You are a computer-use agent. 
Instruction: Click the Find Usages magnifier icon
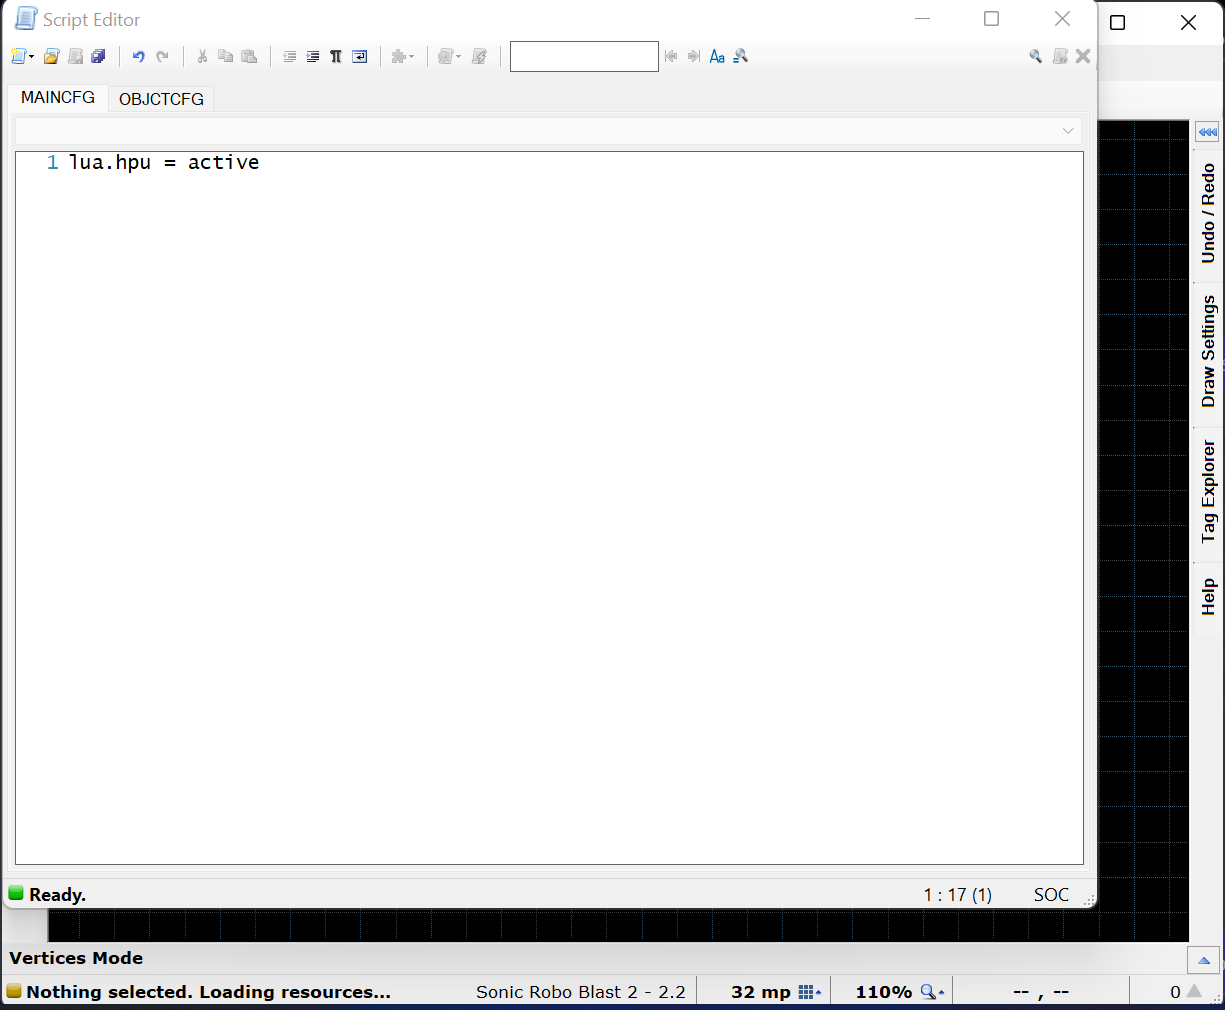(1036, 57)
